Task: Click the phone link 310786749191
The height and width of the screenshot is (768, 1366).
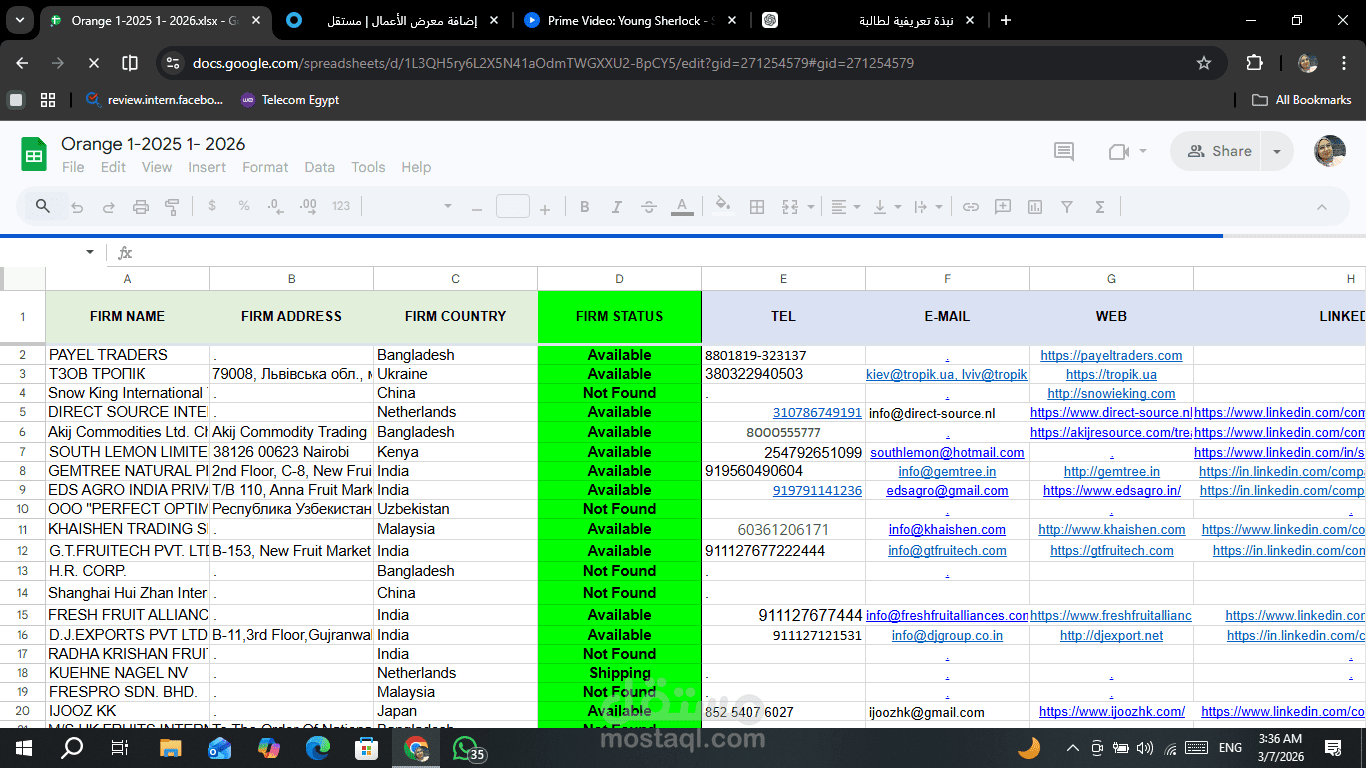Action: coord(817,412)
